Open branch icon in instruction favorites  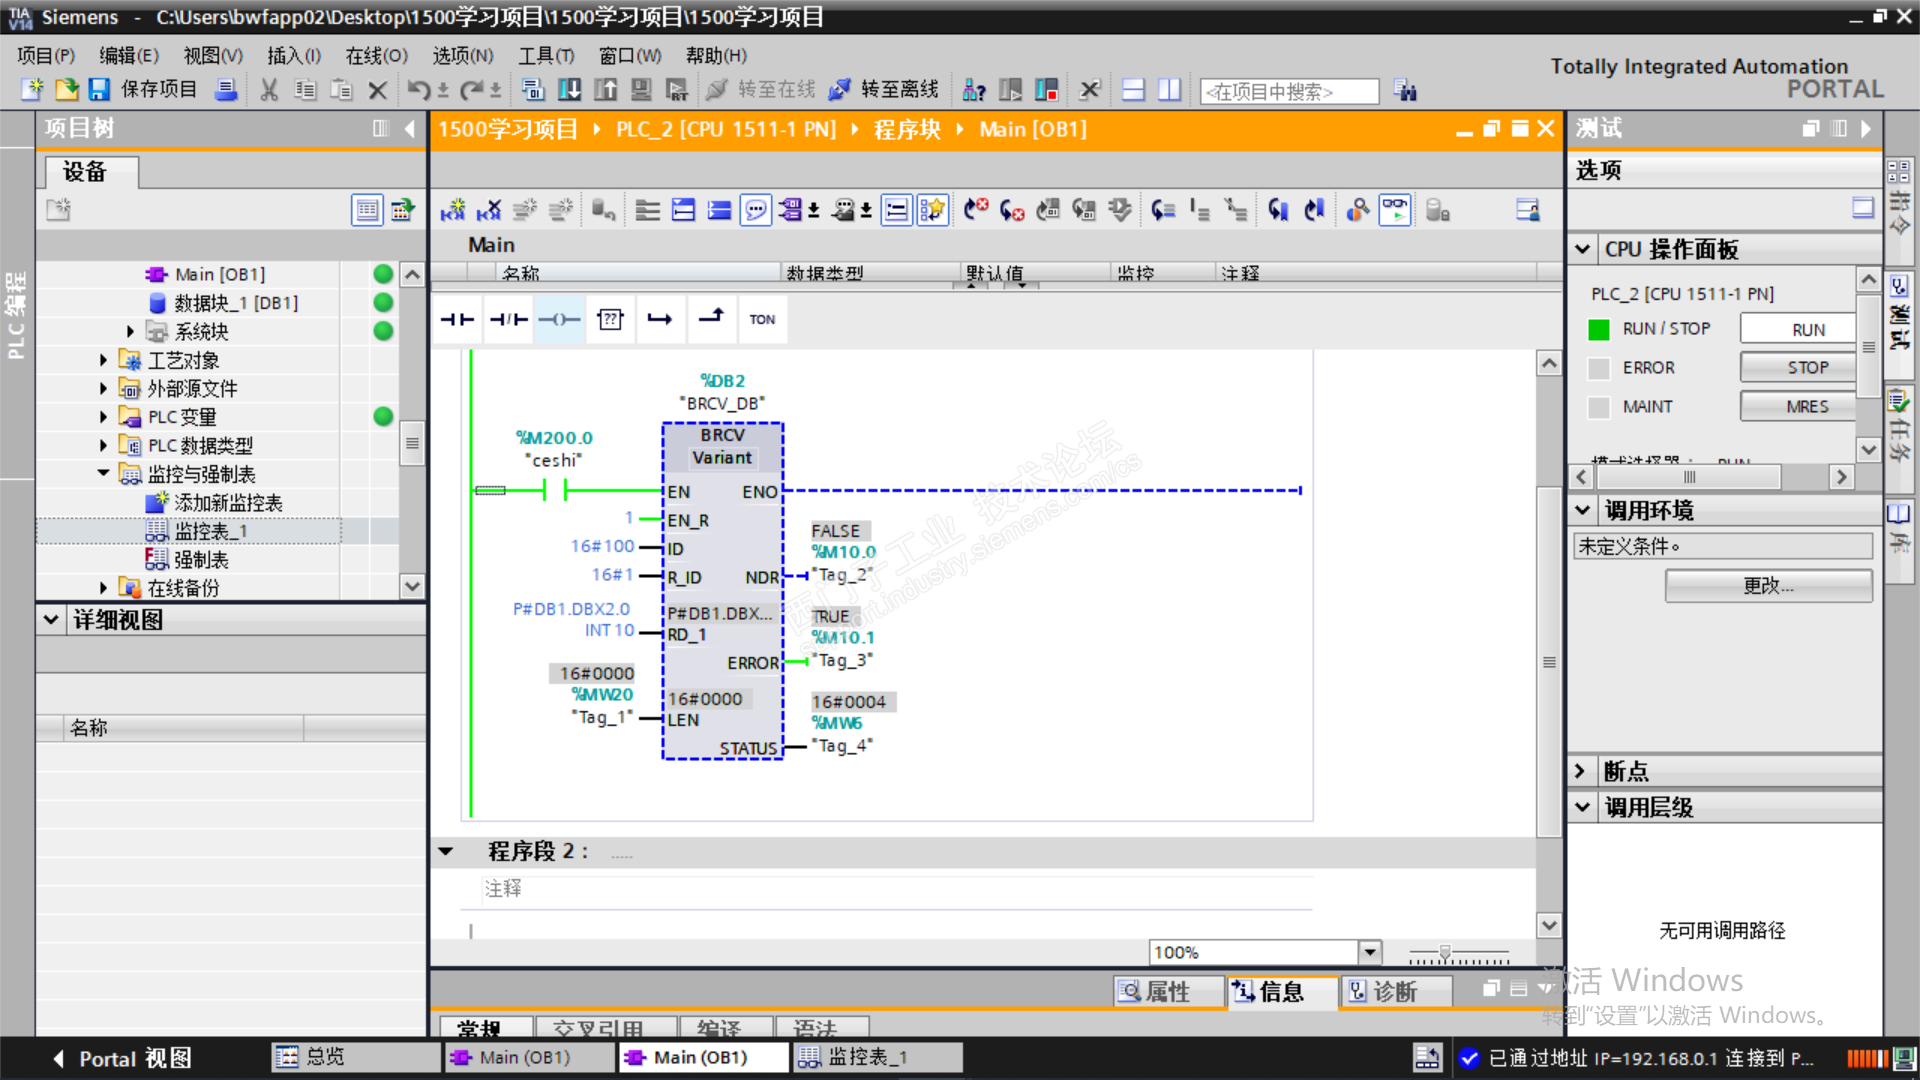click(x=660, y=320)
